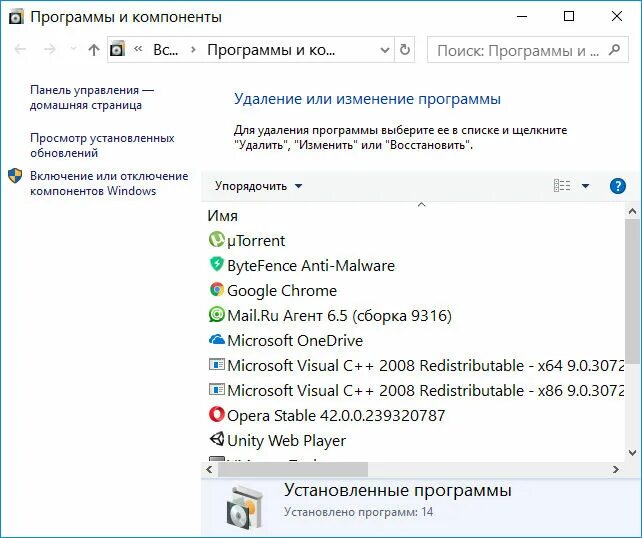This screenshot has width=642, height=538.
Task: Click the scroll right arrow of list
Action: (x=615, y=469)
